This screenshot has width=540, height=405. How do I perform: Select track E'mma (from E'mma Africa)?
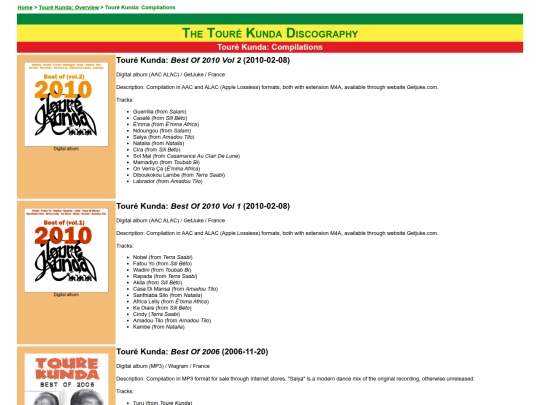pyautogui.click(x=166, y=124)
